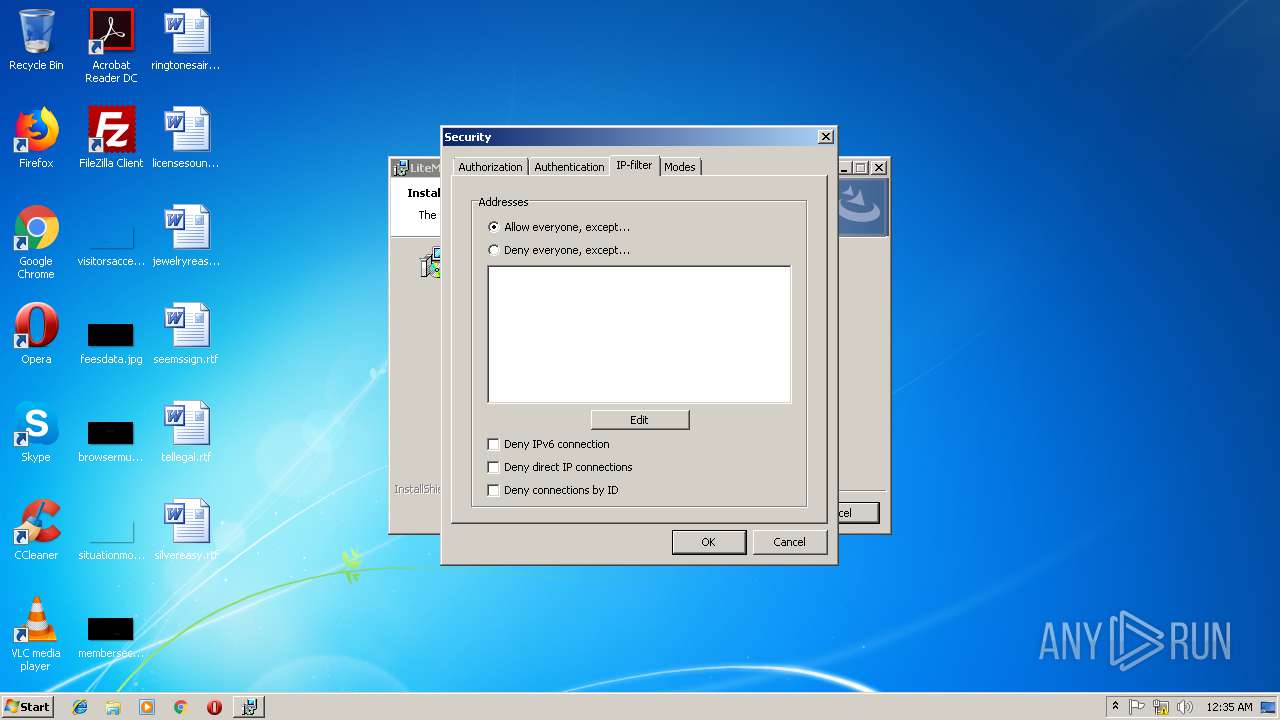Show hidden system tray icons
Screen dimensions: 1280x720
point(1115,707)
